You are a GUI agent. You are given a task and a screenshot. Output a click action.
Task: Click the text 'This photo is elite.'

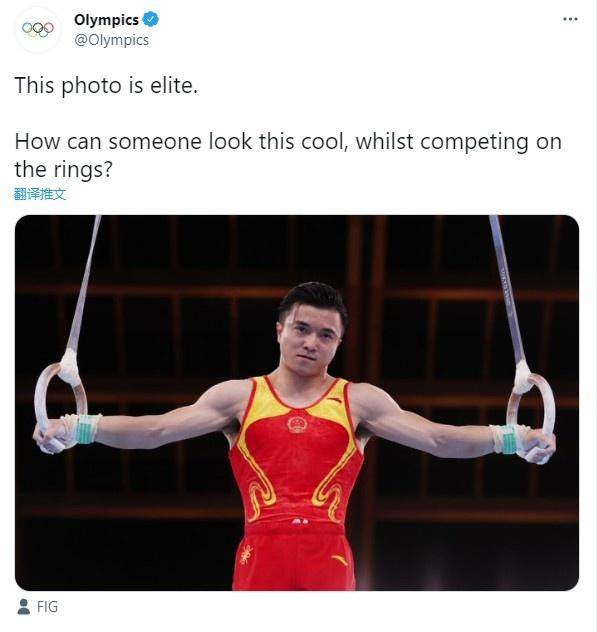click(106, 85)
